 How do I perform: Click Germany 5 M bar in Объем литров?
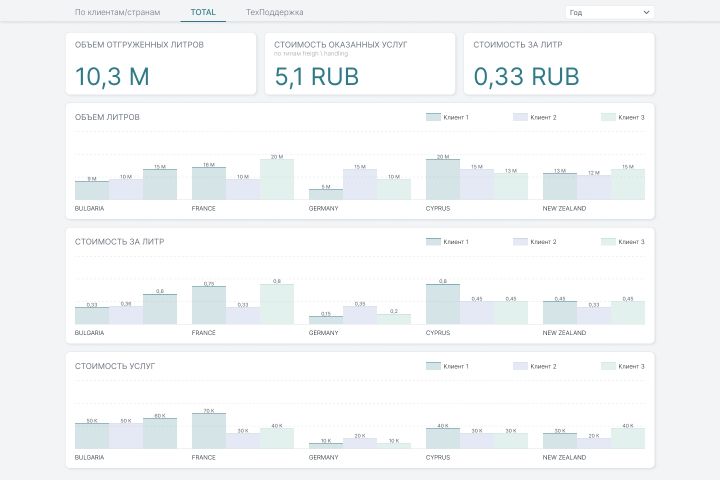[x=326, y=195]
